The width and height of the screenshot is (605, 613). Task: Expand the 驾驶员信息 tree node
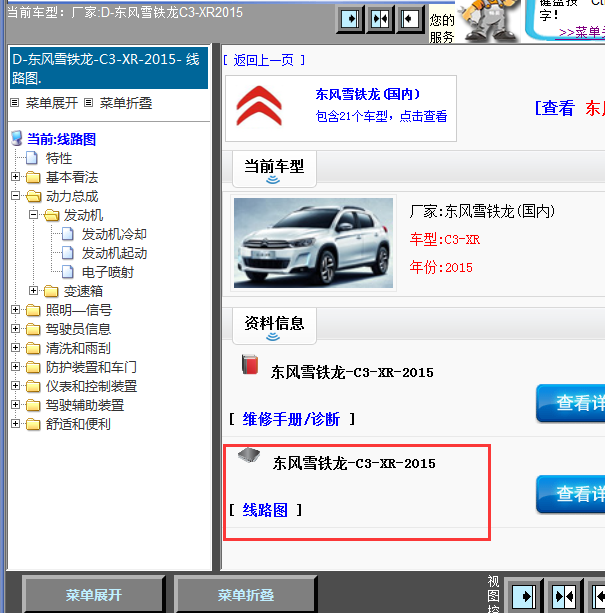coord(15,328)
